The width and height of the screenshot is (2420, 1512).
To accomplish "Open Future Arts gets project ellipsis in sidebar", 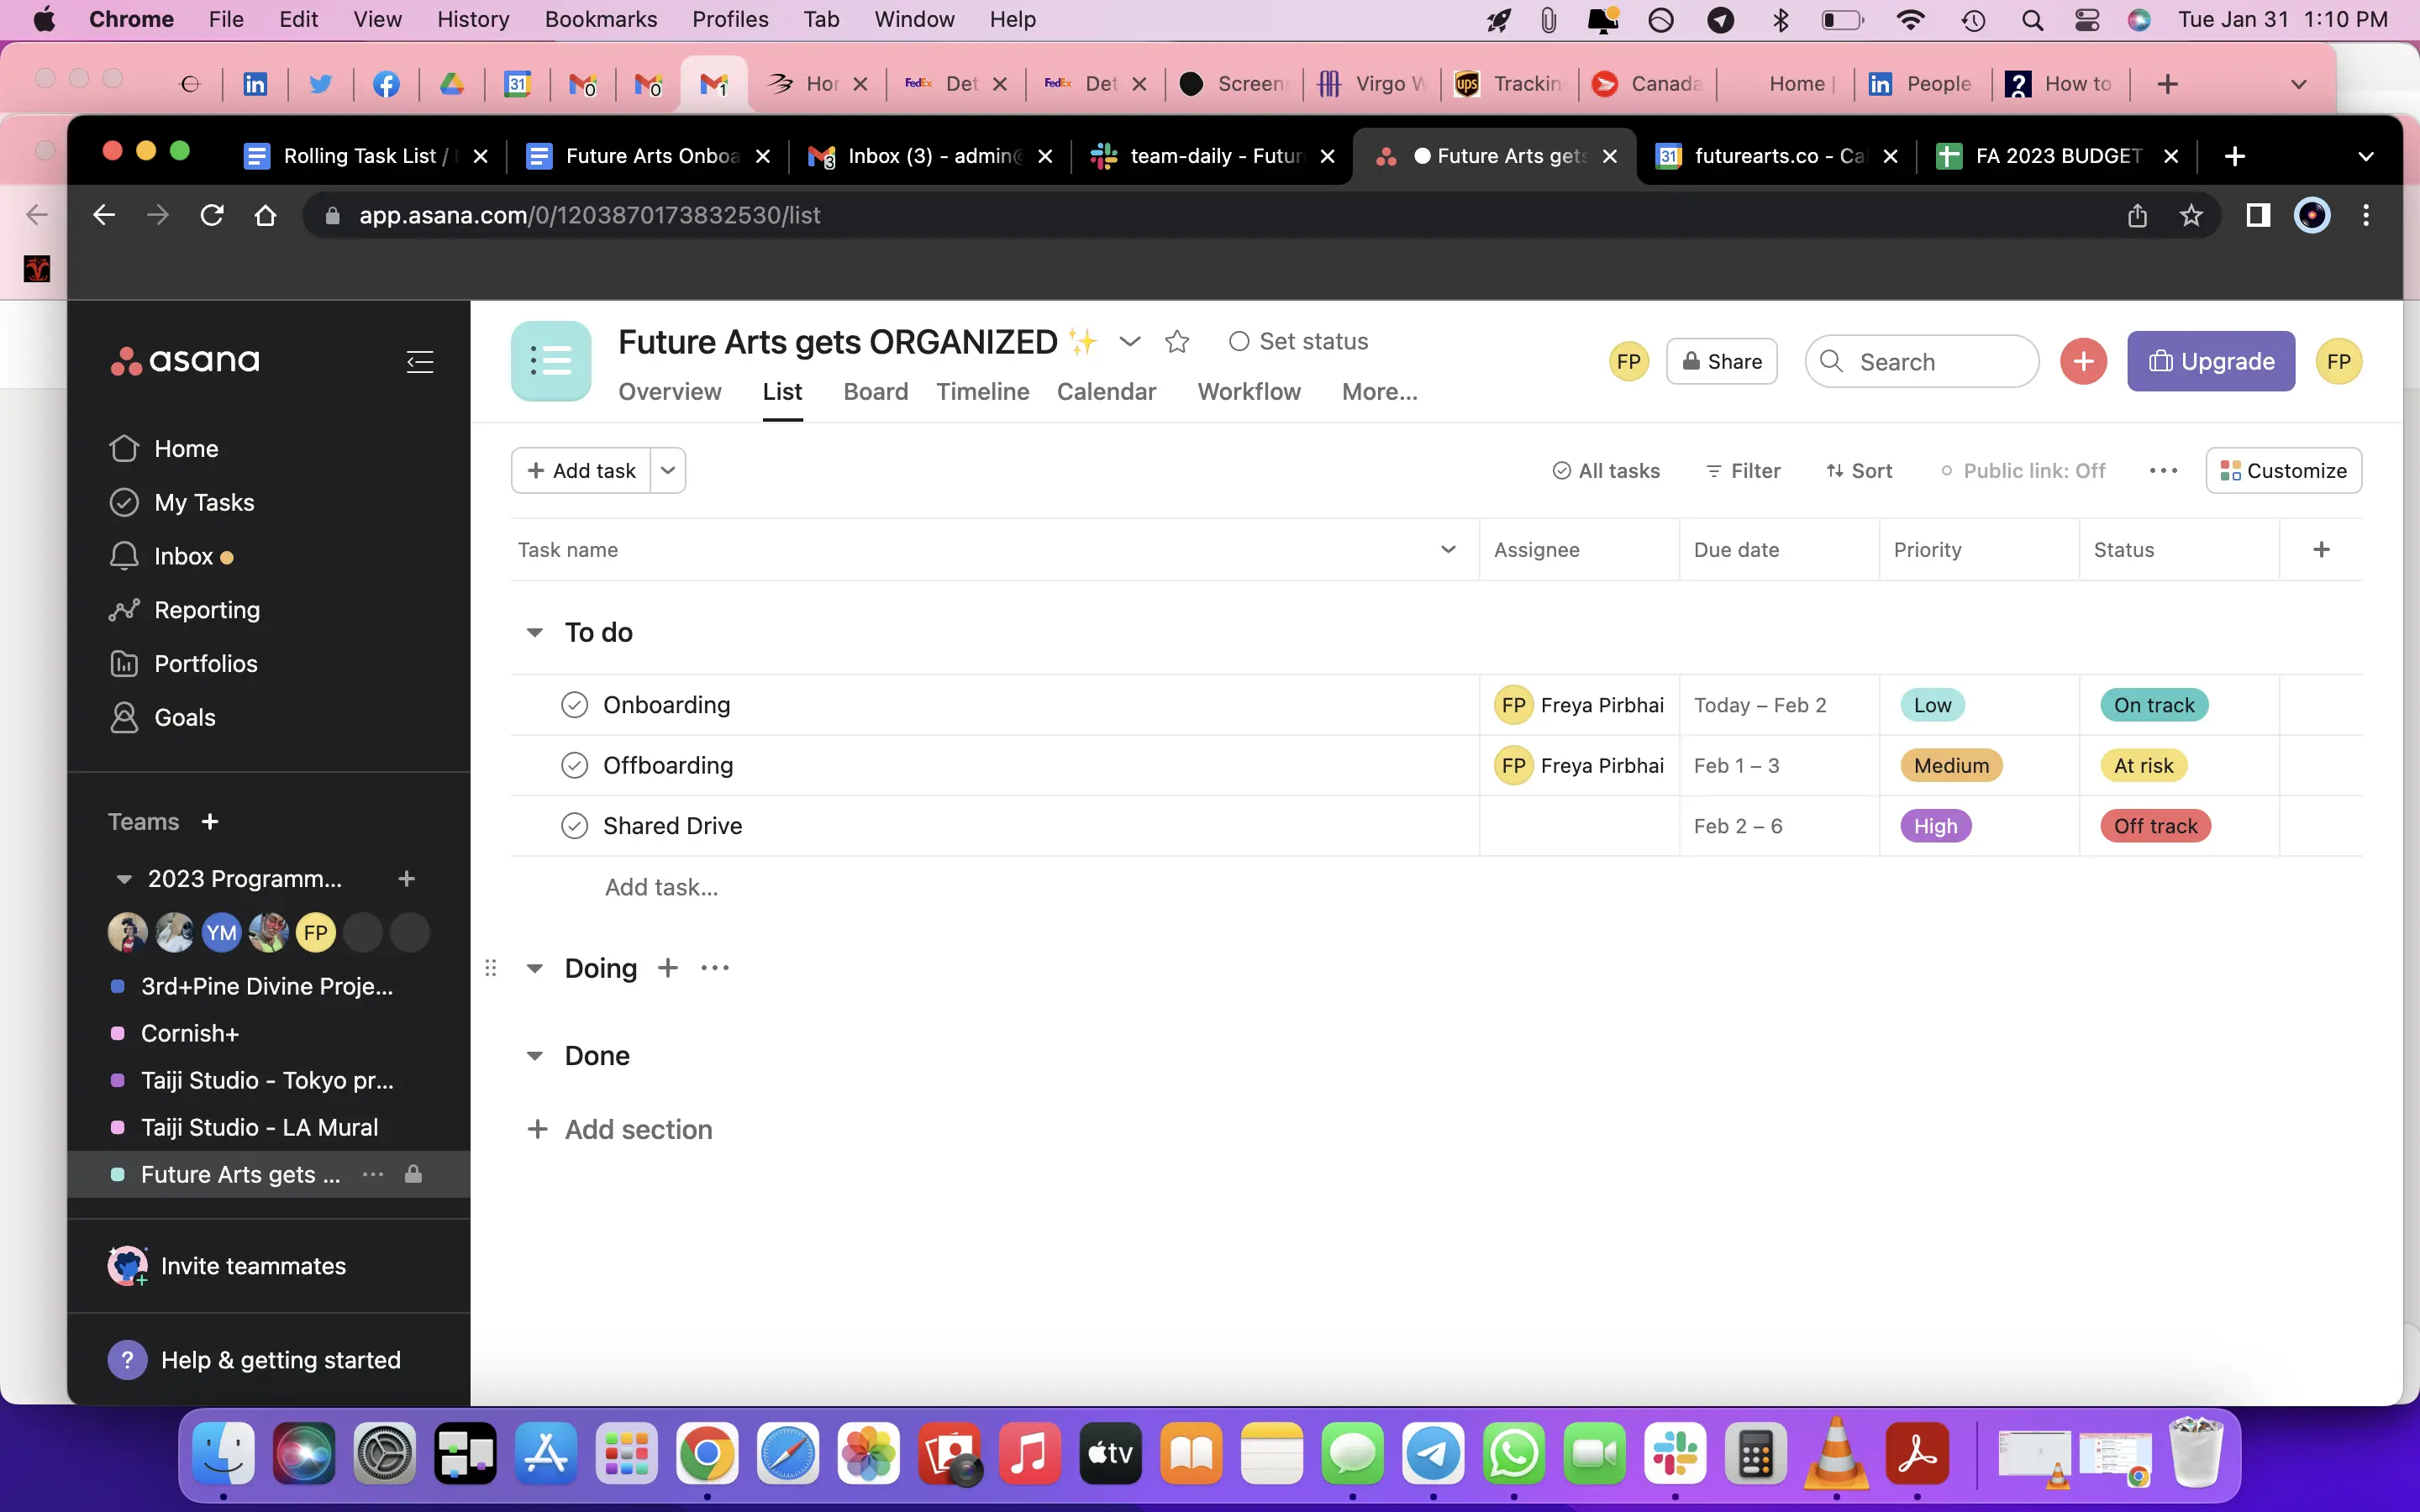I will pyautogui.click(x=373, y=1174).
